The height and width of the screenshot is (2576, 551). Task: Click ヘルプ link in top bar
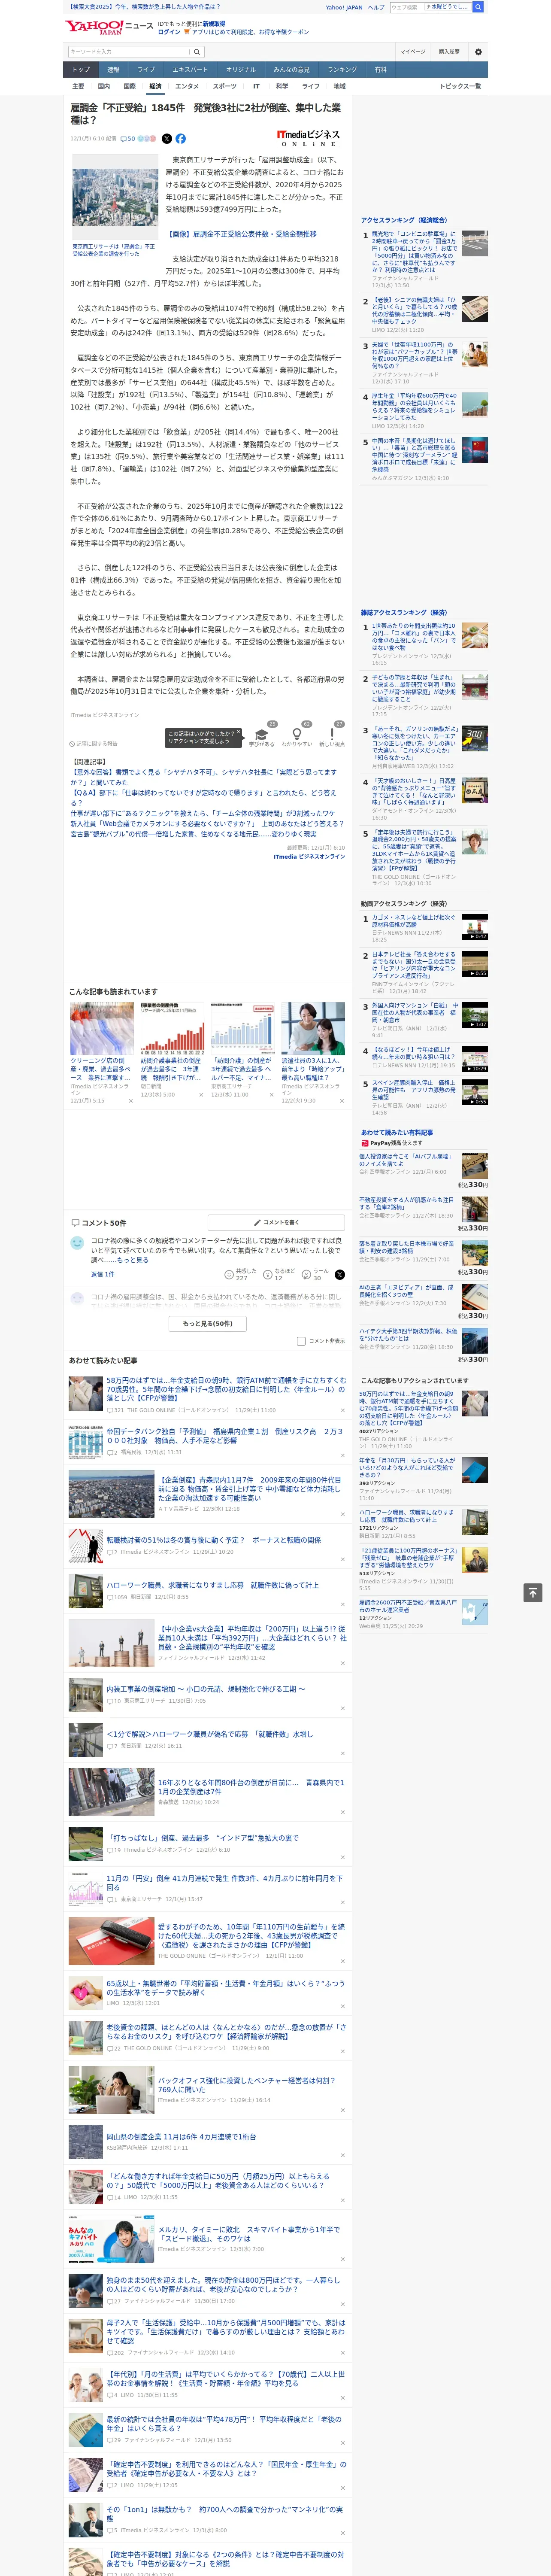point(375,7)
